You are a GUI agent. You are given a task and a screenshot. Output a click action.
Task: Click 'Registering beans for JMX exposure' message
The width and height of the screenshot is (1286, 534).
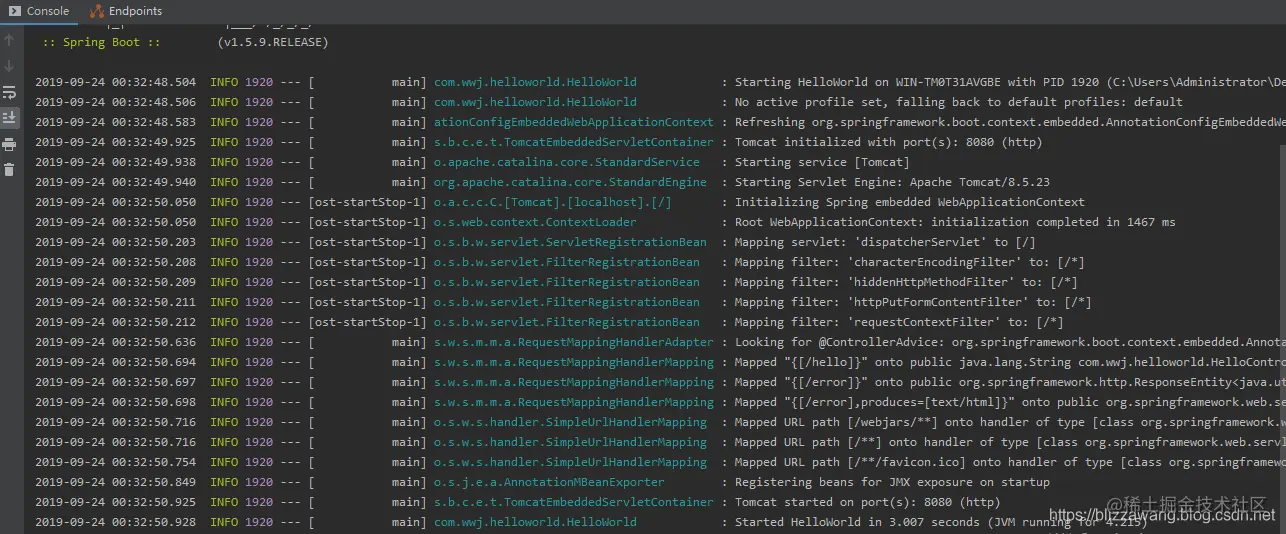(892, 482)
